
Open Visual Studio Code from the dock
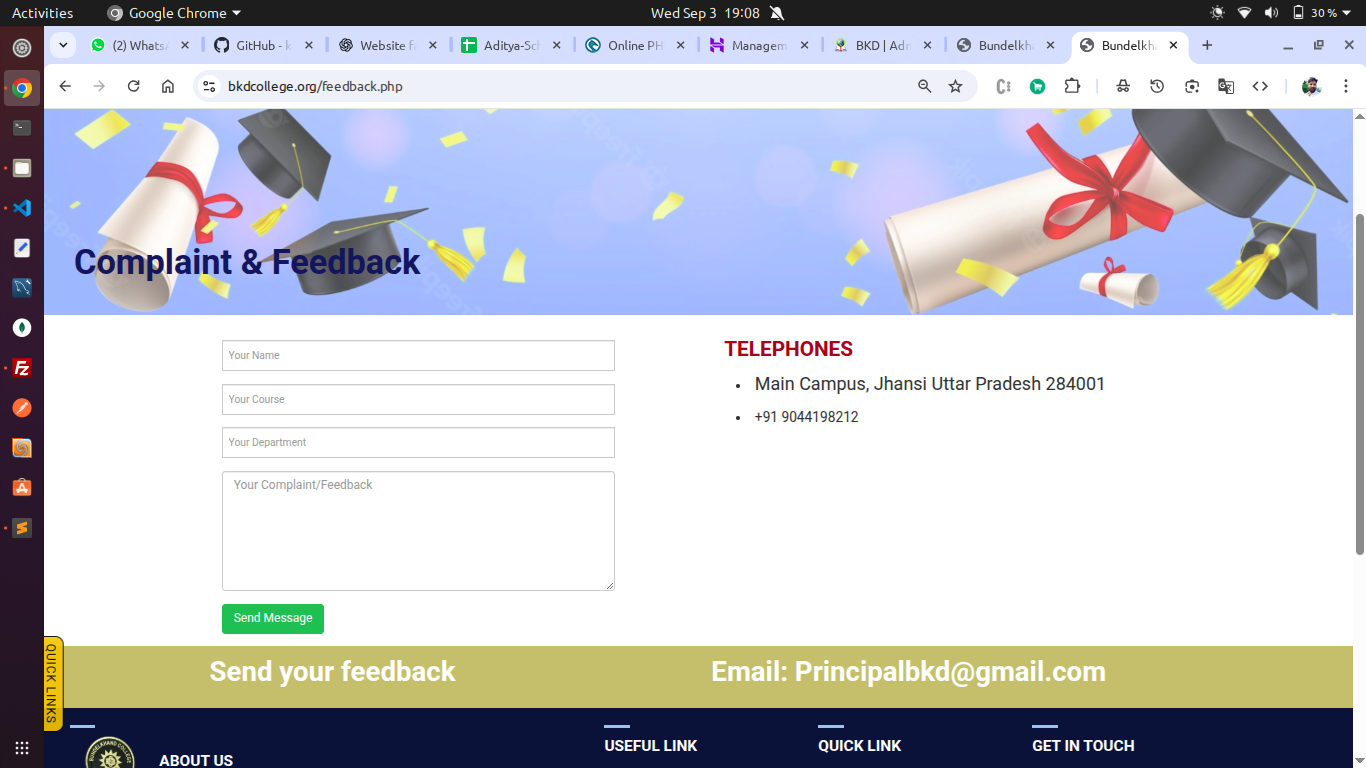tap(22, 208)
